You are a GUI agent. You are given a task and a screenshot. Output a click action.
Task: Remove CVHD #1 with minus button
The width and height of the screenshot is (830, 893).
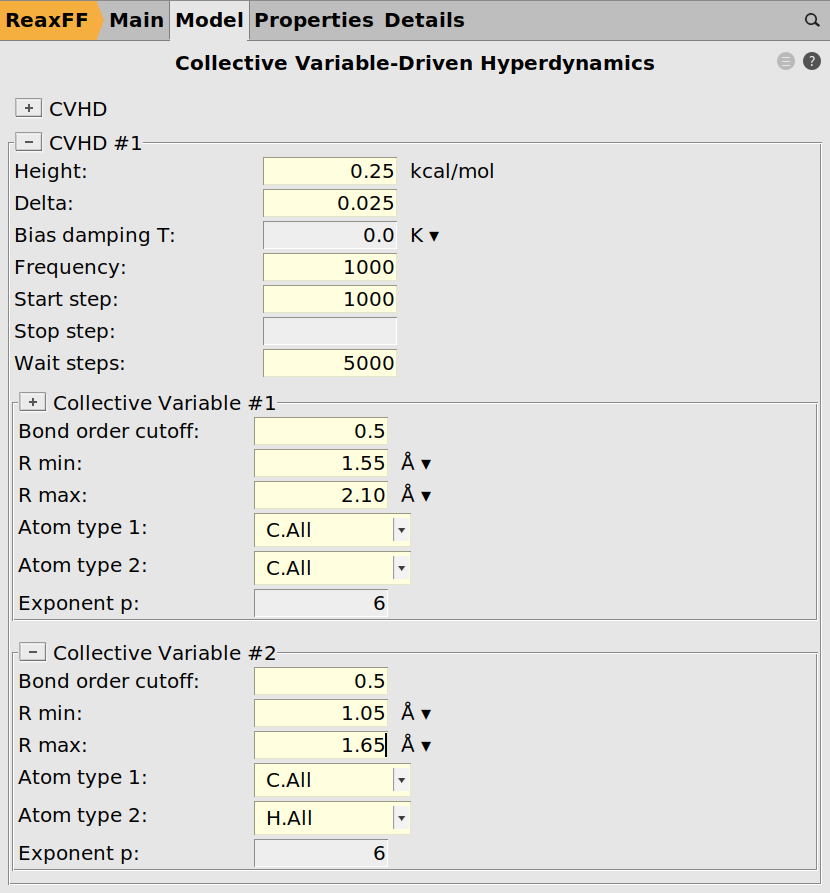click(x=28, y=142)
